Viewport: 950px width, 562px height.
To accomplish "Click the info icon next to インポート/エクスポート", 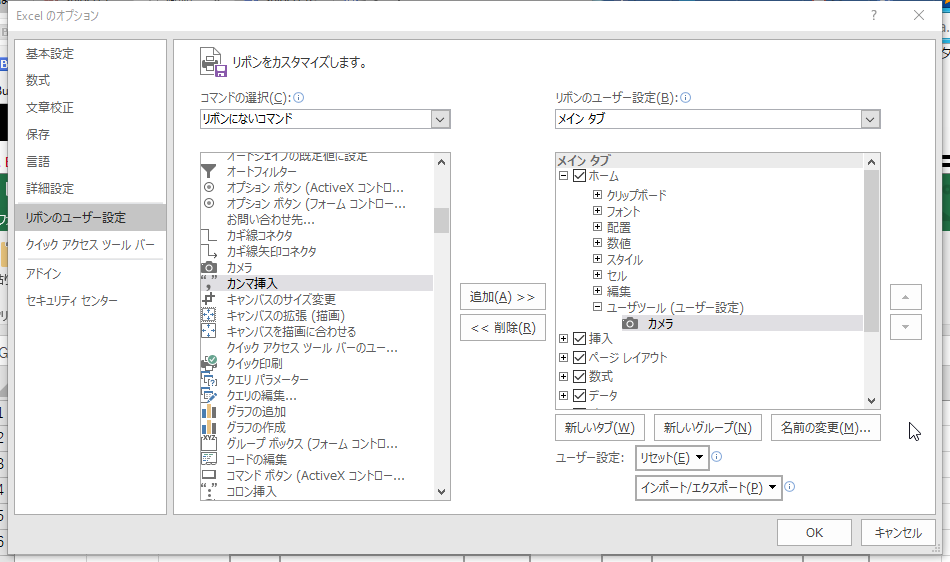I will 790,486.
